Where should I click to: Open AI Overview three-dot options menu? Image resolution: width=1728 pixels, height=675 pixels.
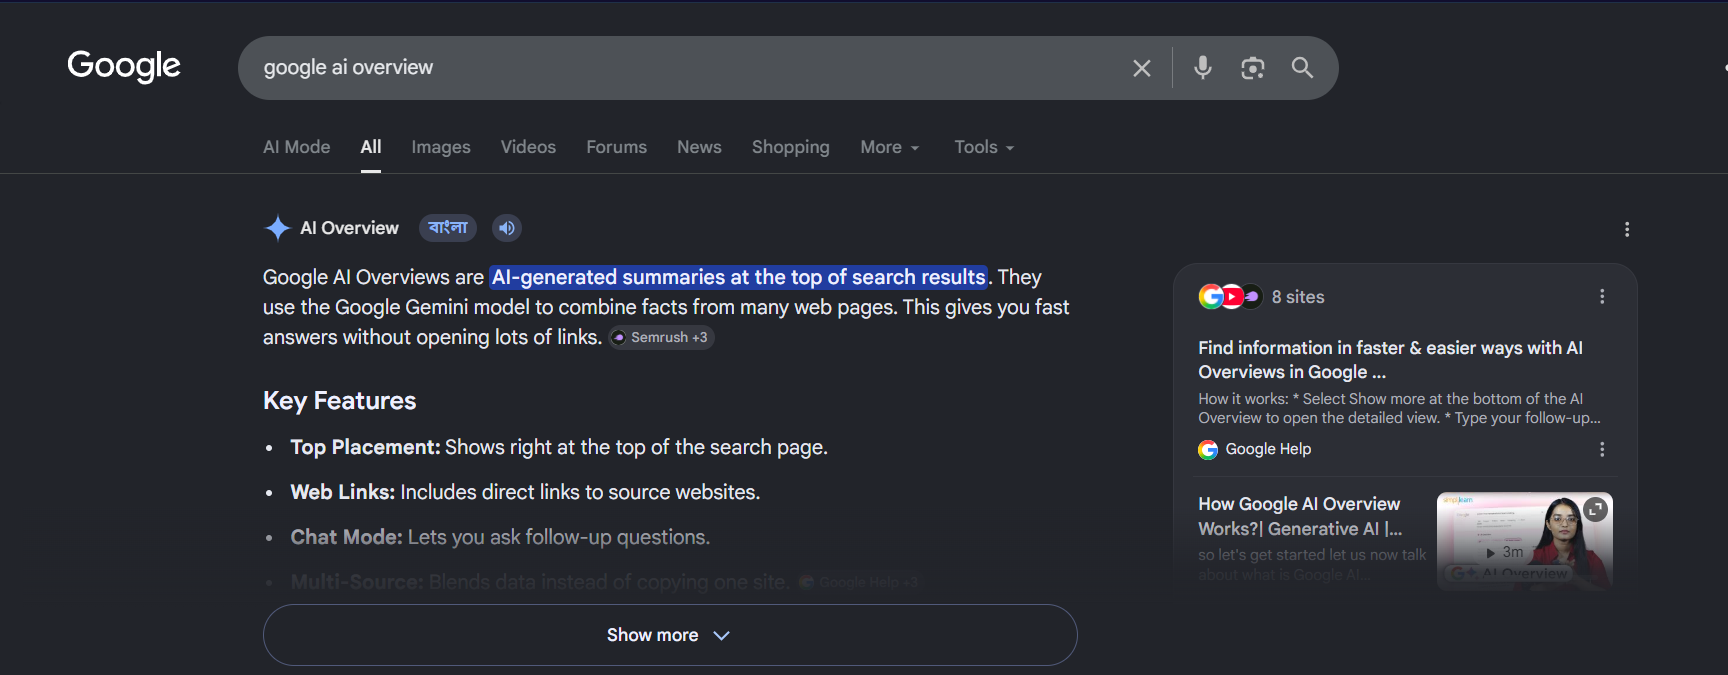1627,229
